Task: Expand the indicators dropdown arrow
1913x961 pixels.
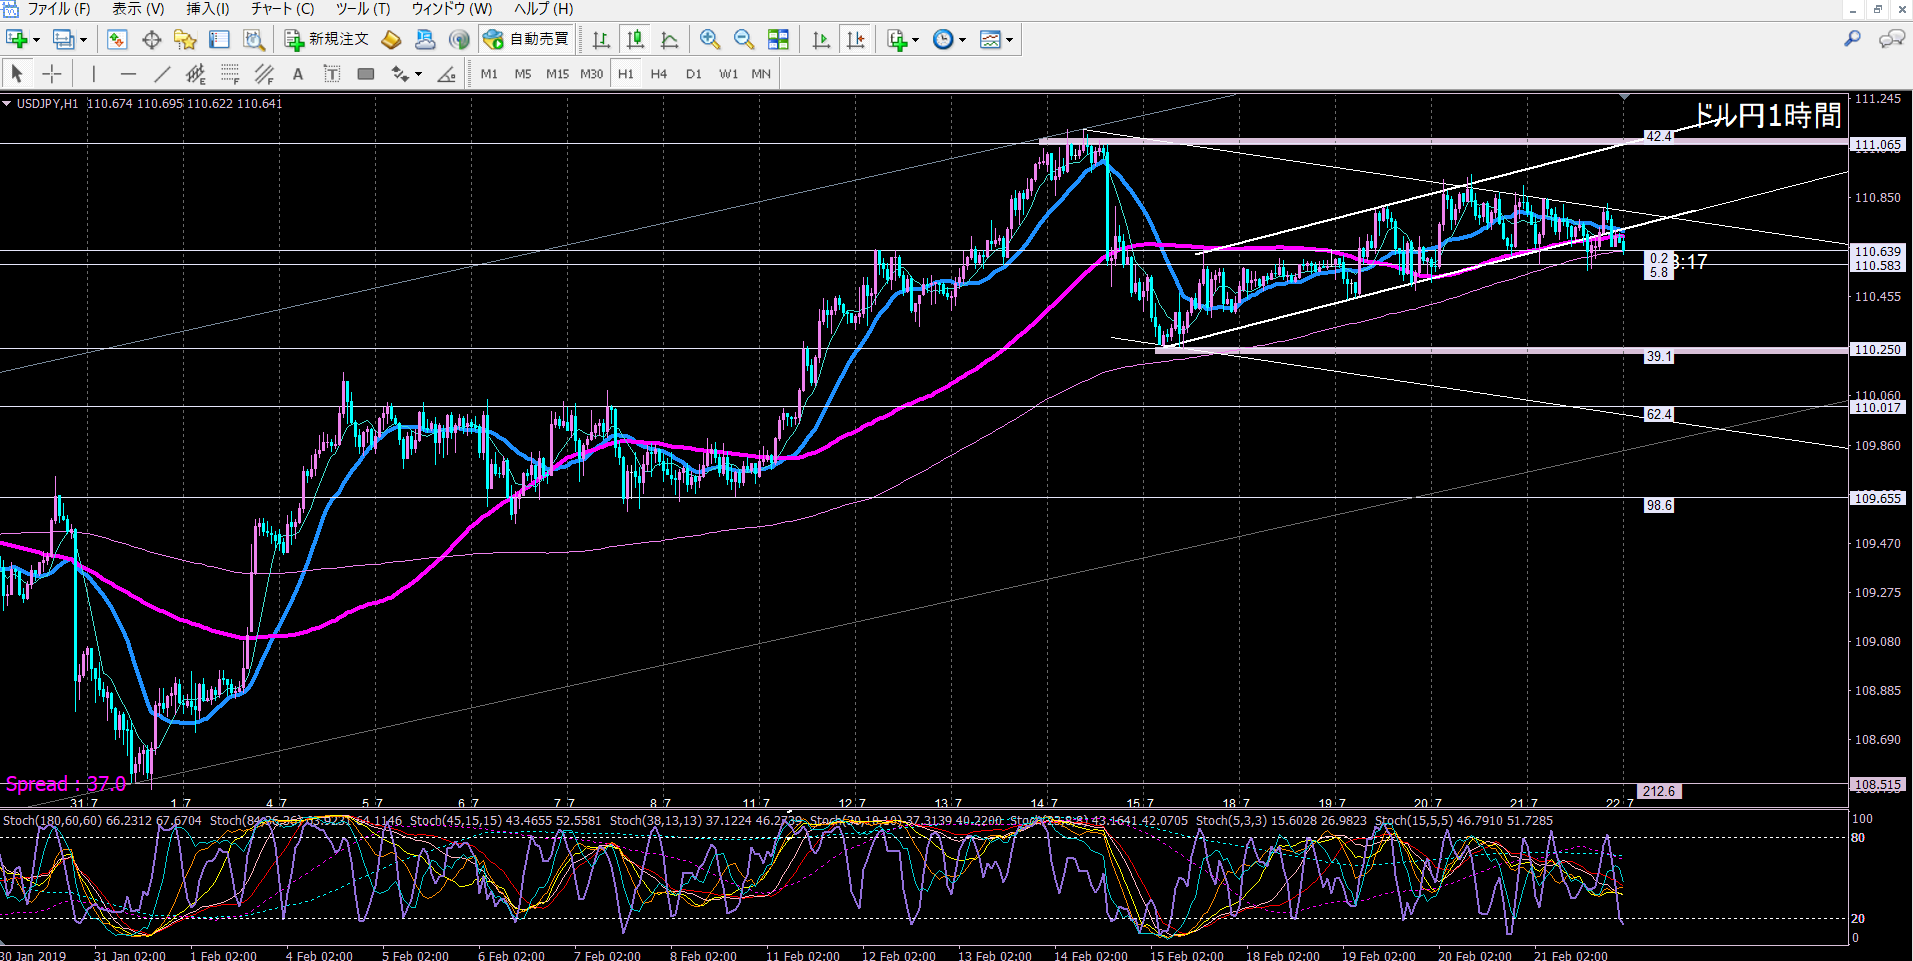Action: click(x=915, y=40)
